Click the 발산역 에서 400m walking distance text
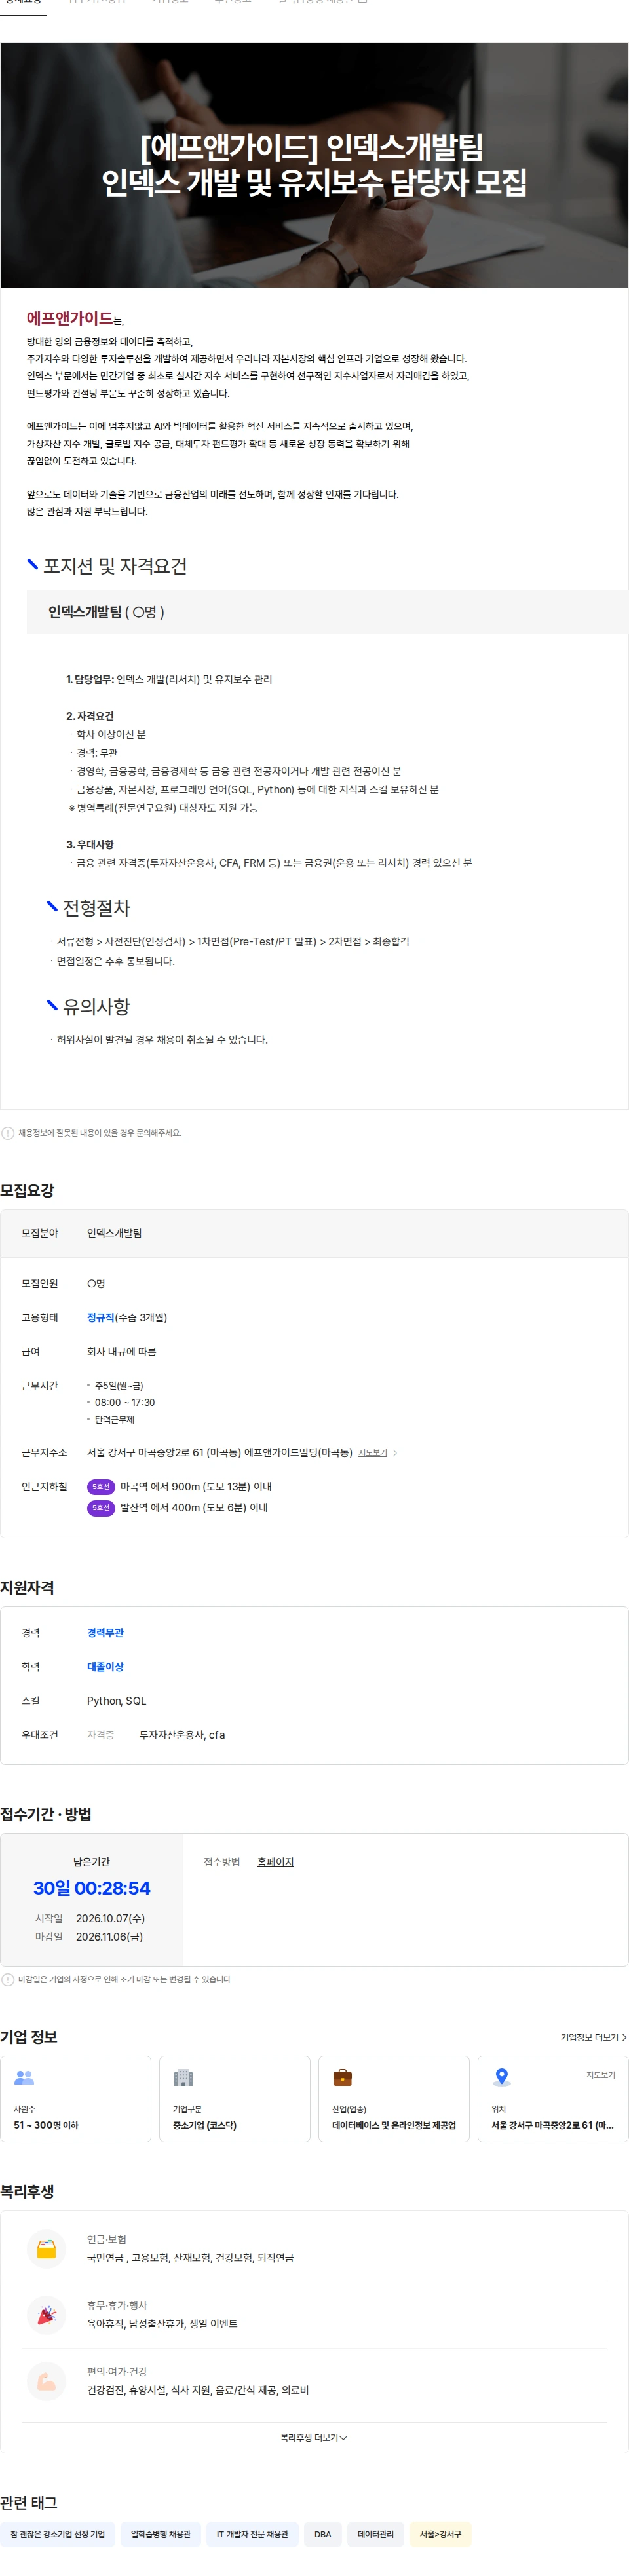This screenshot has width=629, height=2576. [194, 1508]
